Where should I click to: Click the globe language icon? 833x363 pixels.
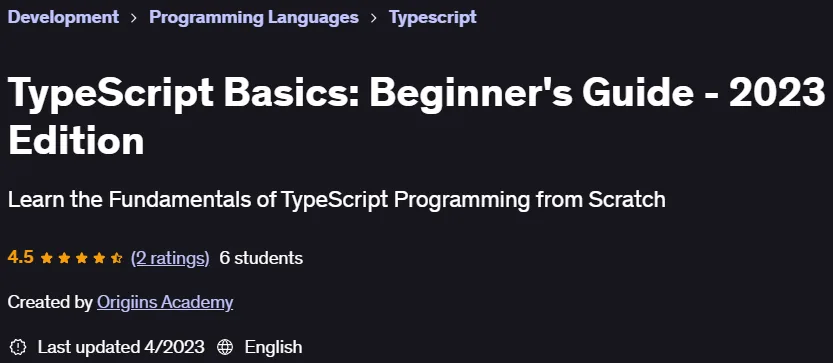tap(225, 347)
